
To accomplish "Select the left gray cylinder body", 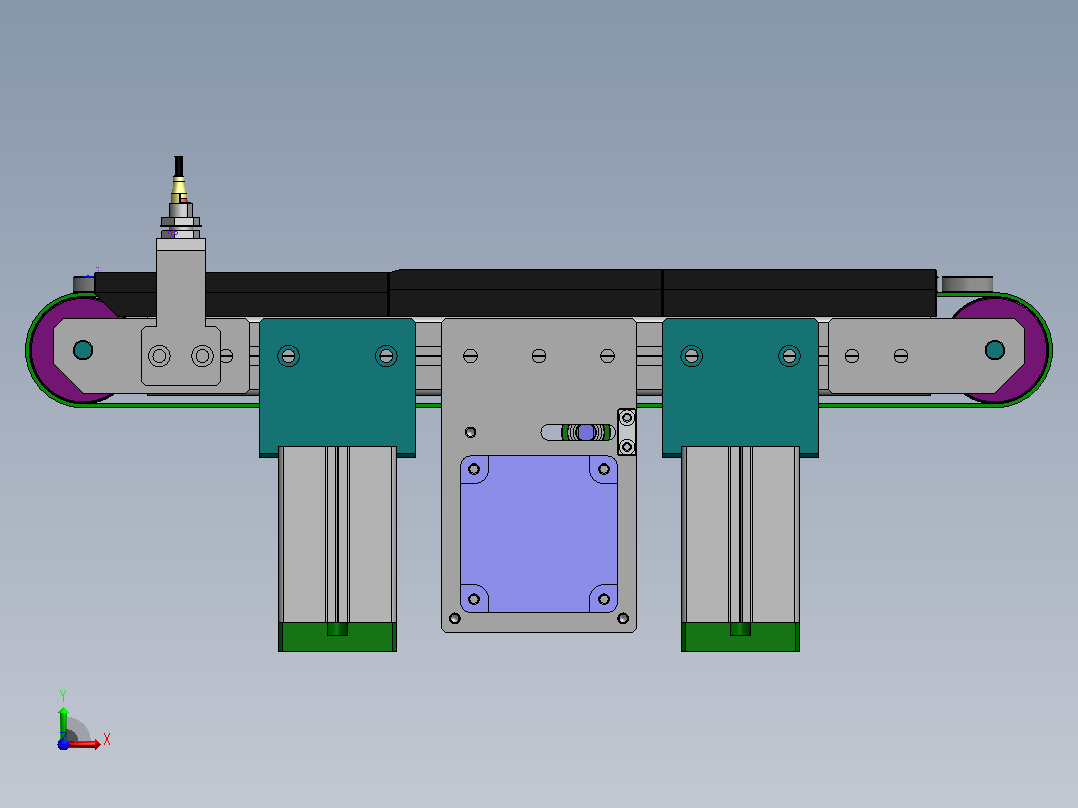I will pyautogui.click(x=338, y=534).
